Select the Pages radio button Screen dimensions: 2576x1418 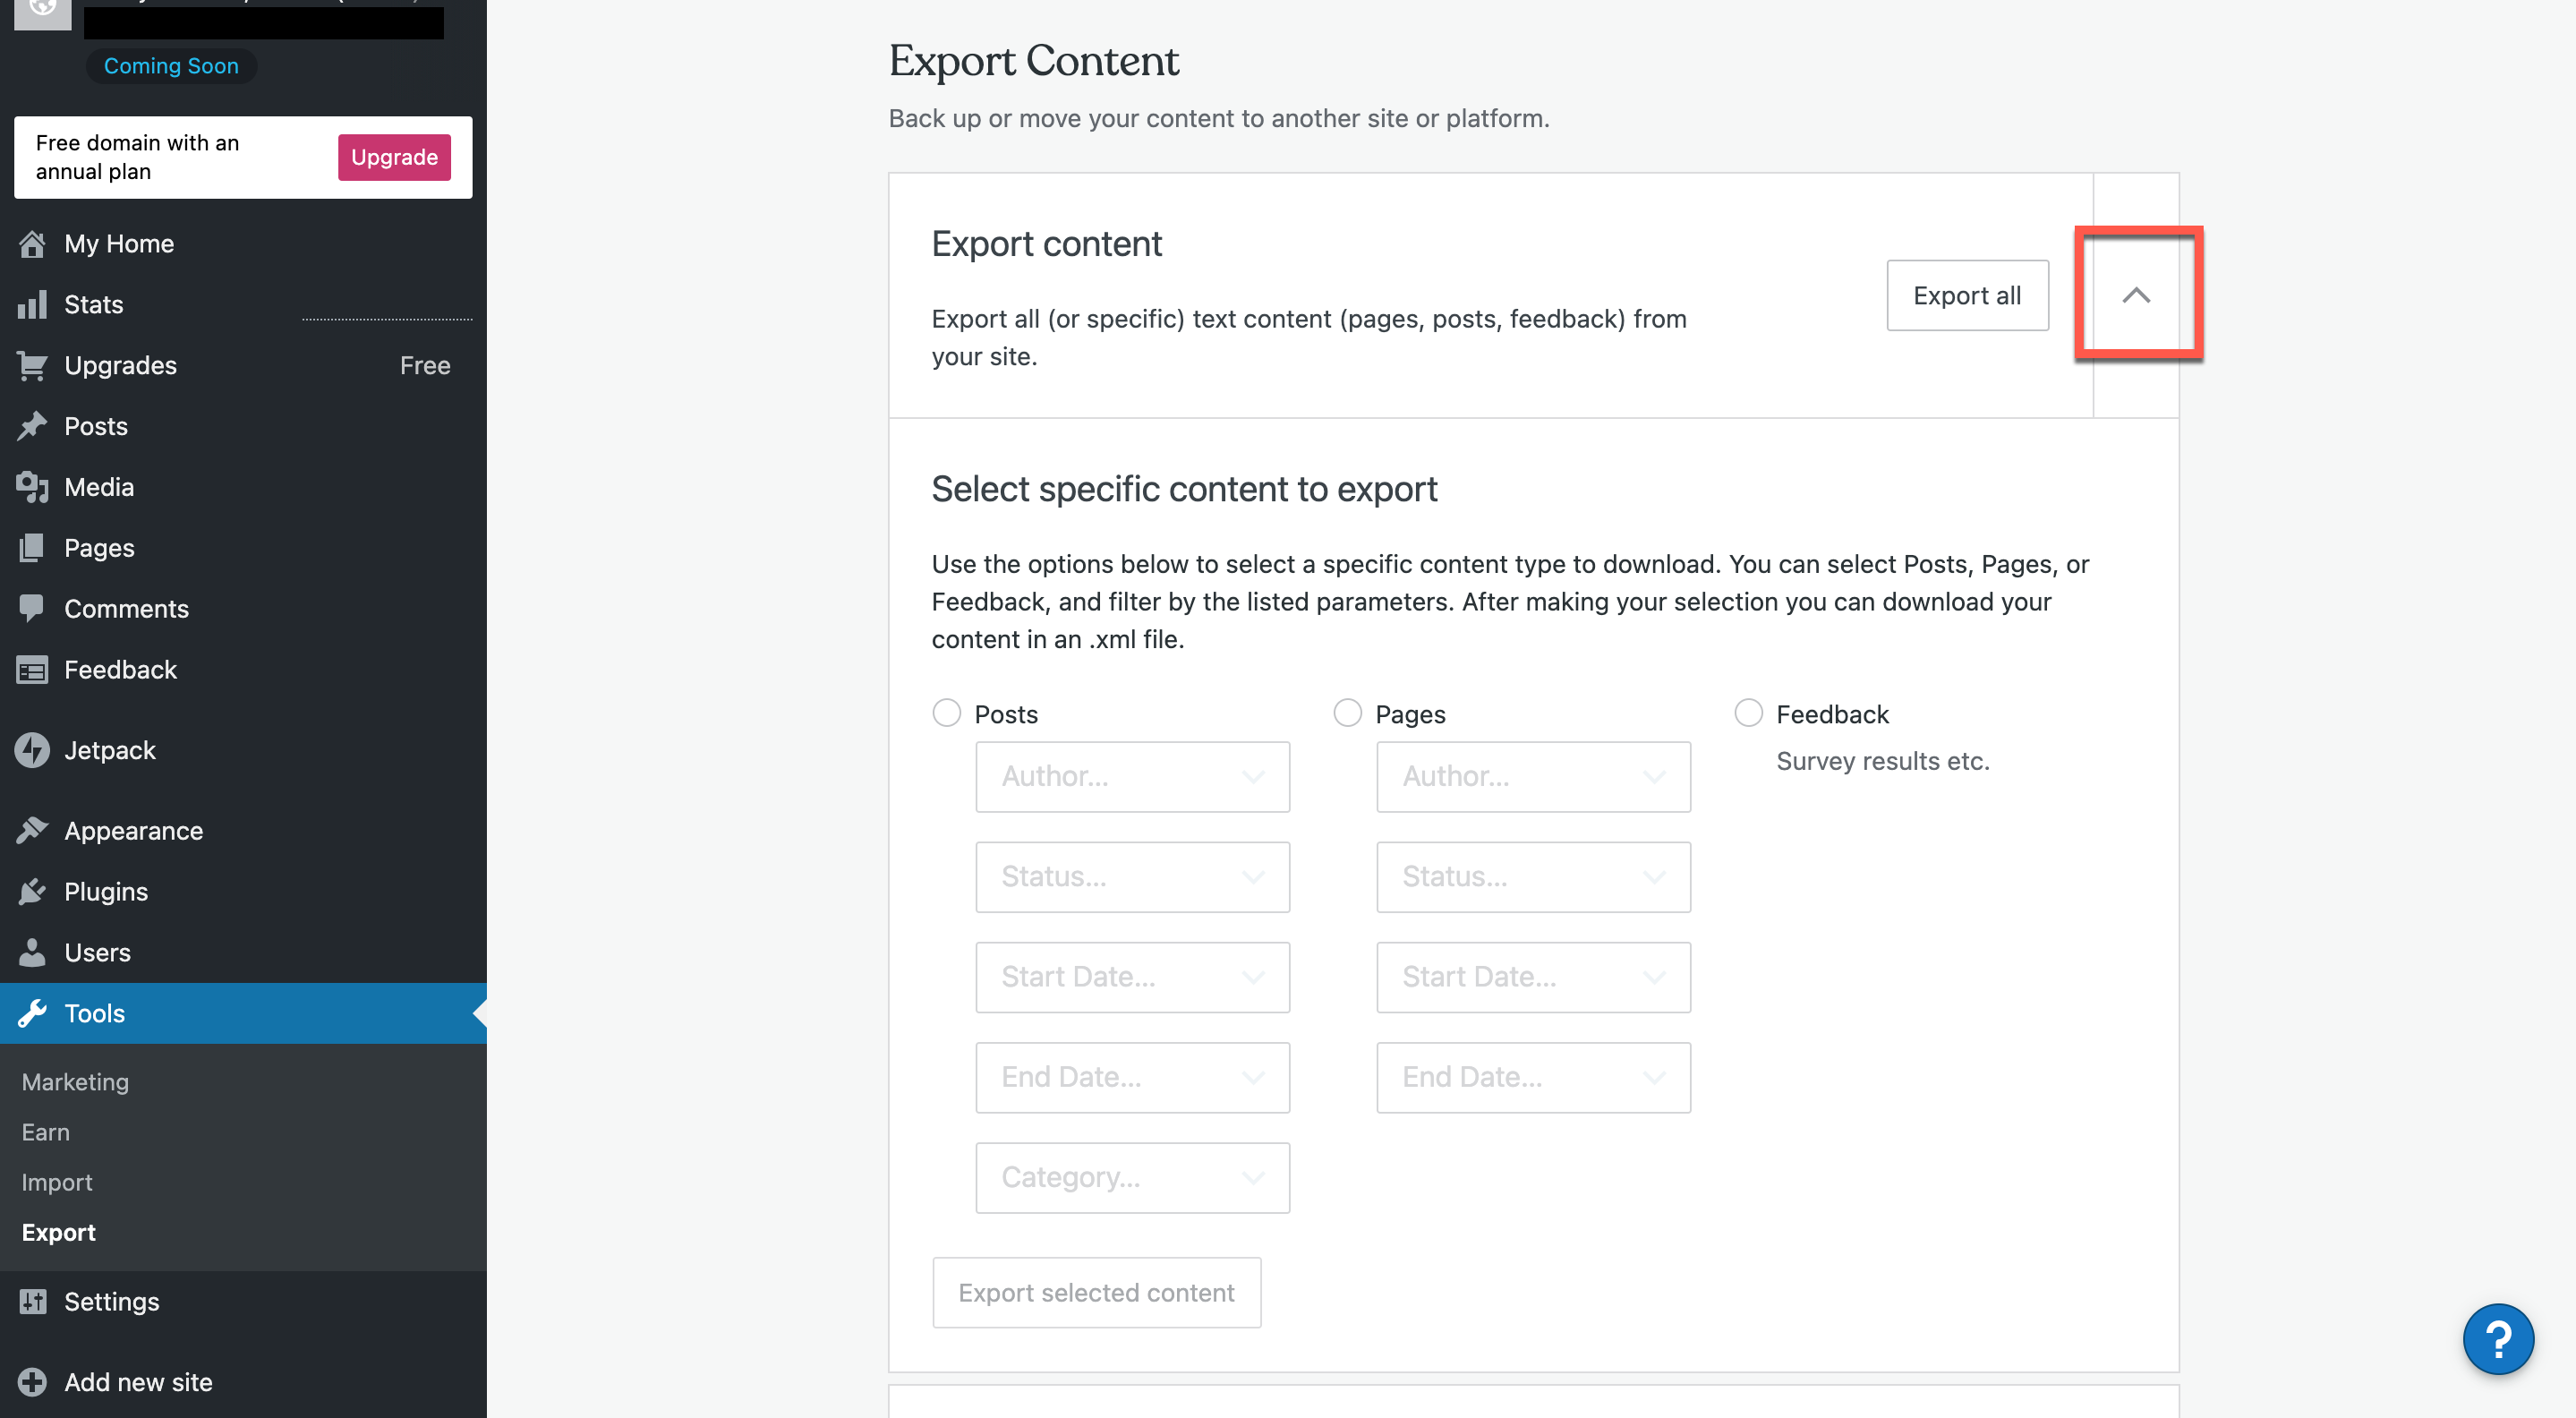click(1347, 713)
